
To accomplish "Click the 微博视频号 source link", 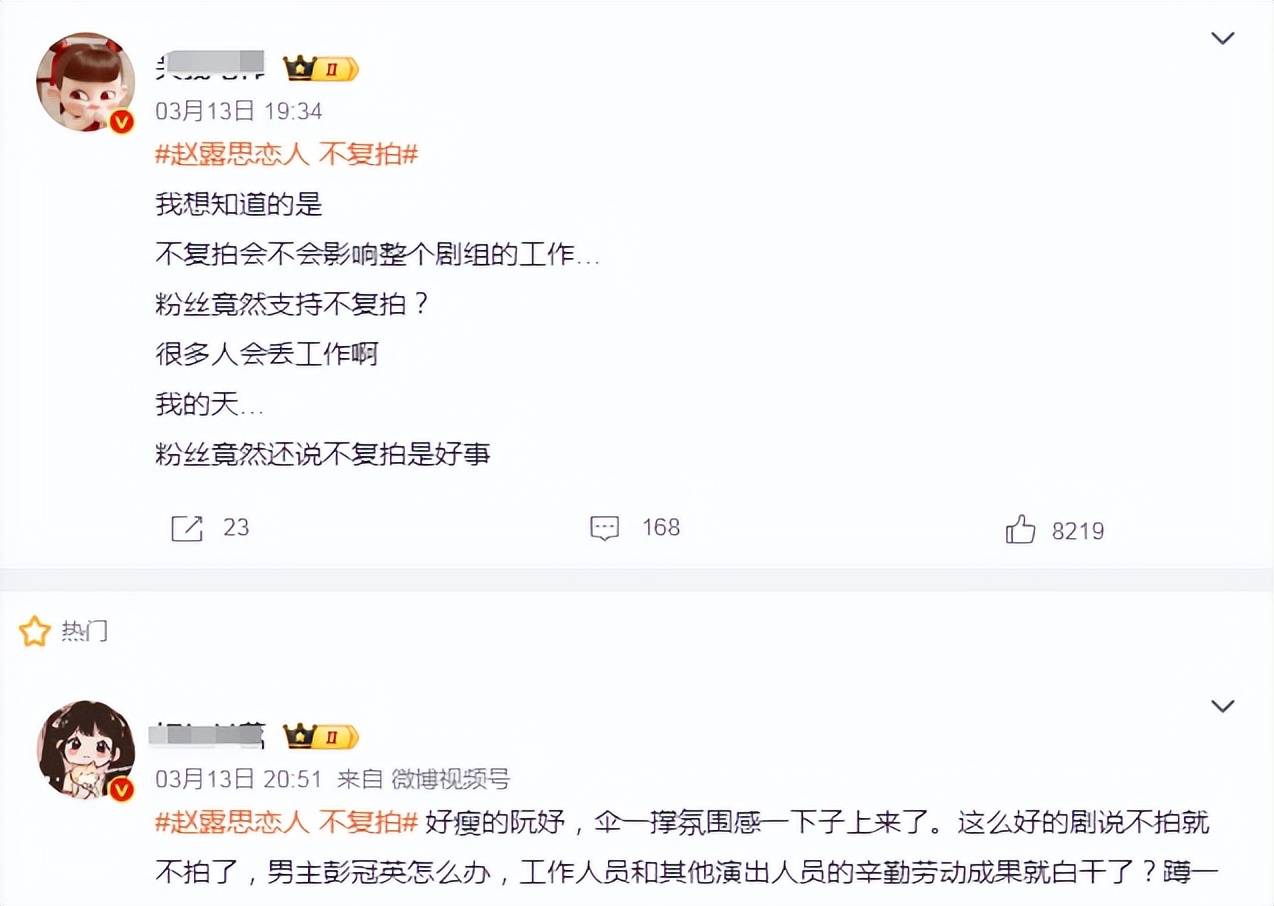I will point(450,779).
